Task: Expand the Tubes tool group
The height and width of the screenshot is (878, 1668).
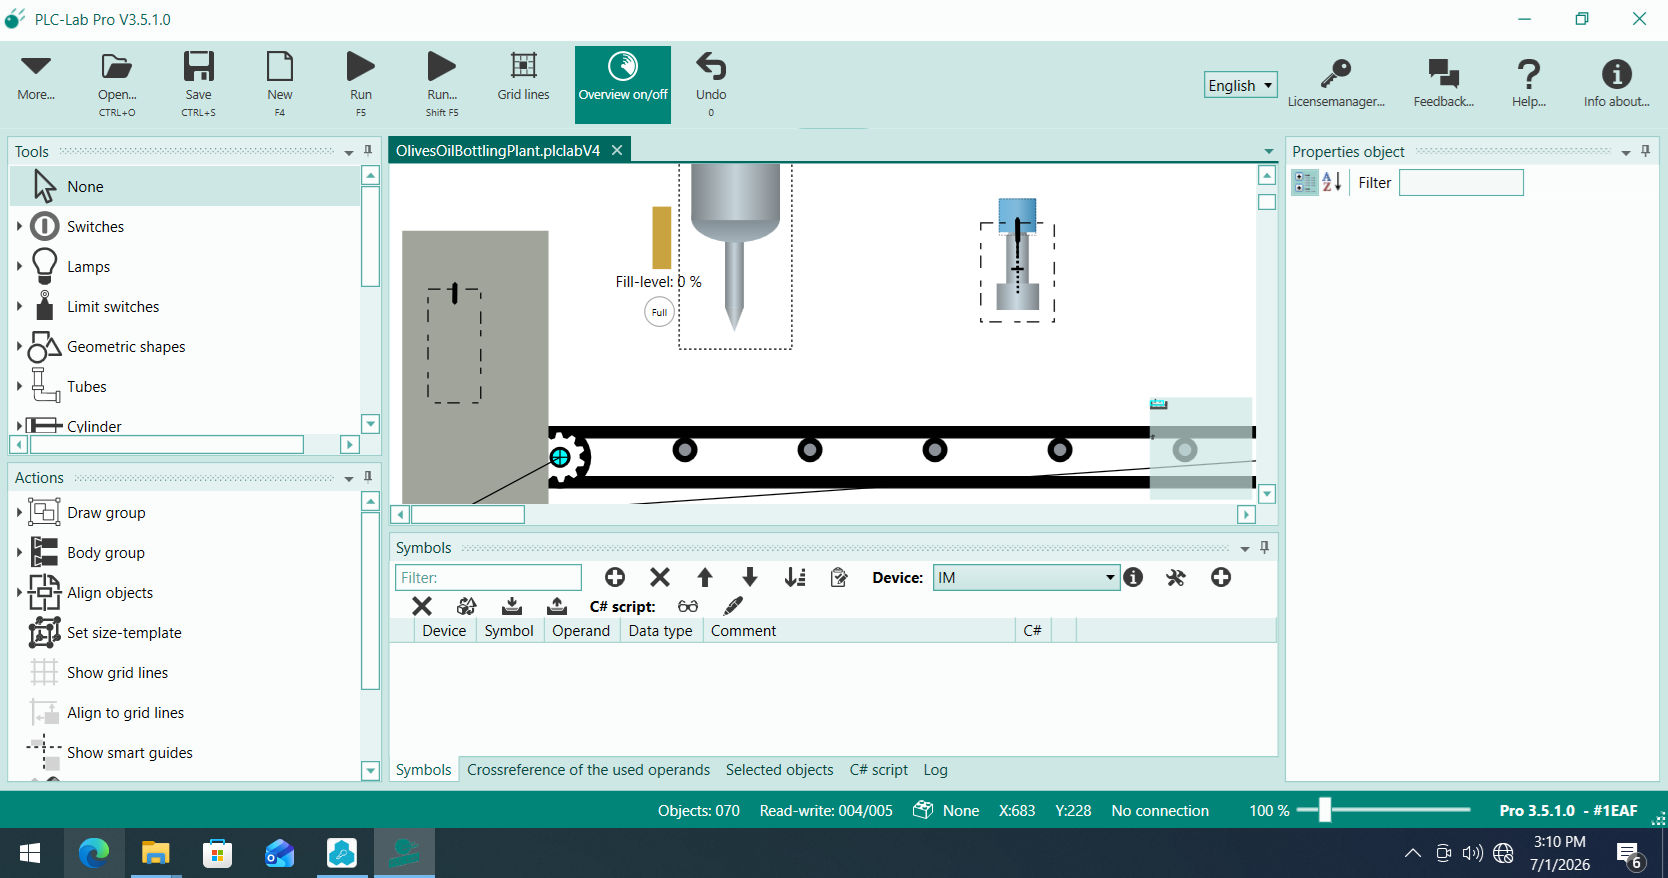Action: point(19,386)
